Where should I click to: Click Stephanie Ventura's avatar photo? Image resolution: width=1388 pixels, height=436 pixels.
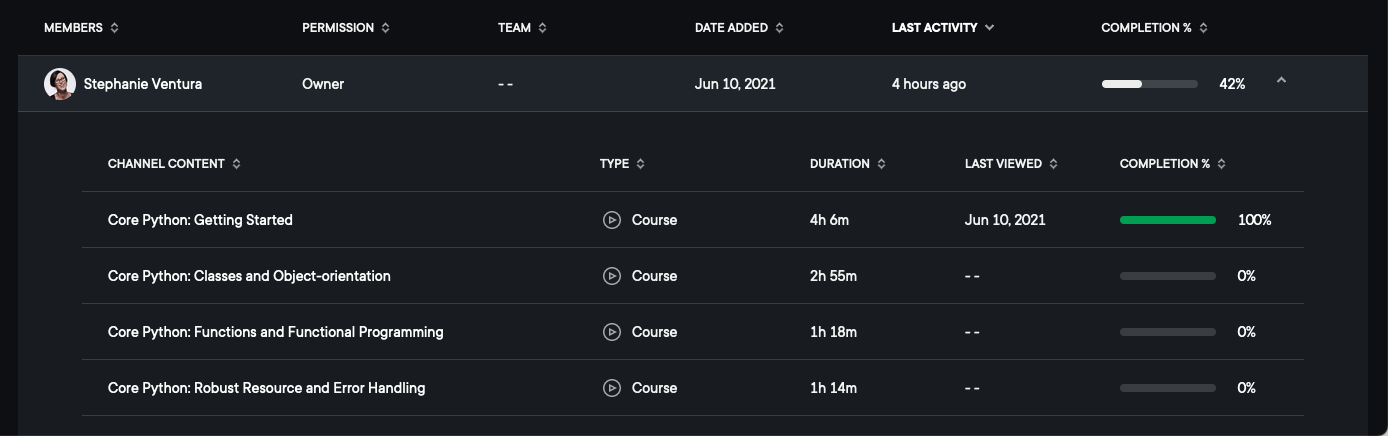tap(60, 84)
